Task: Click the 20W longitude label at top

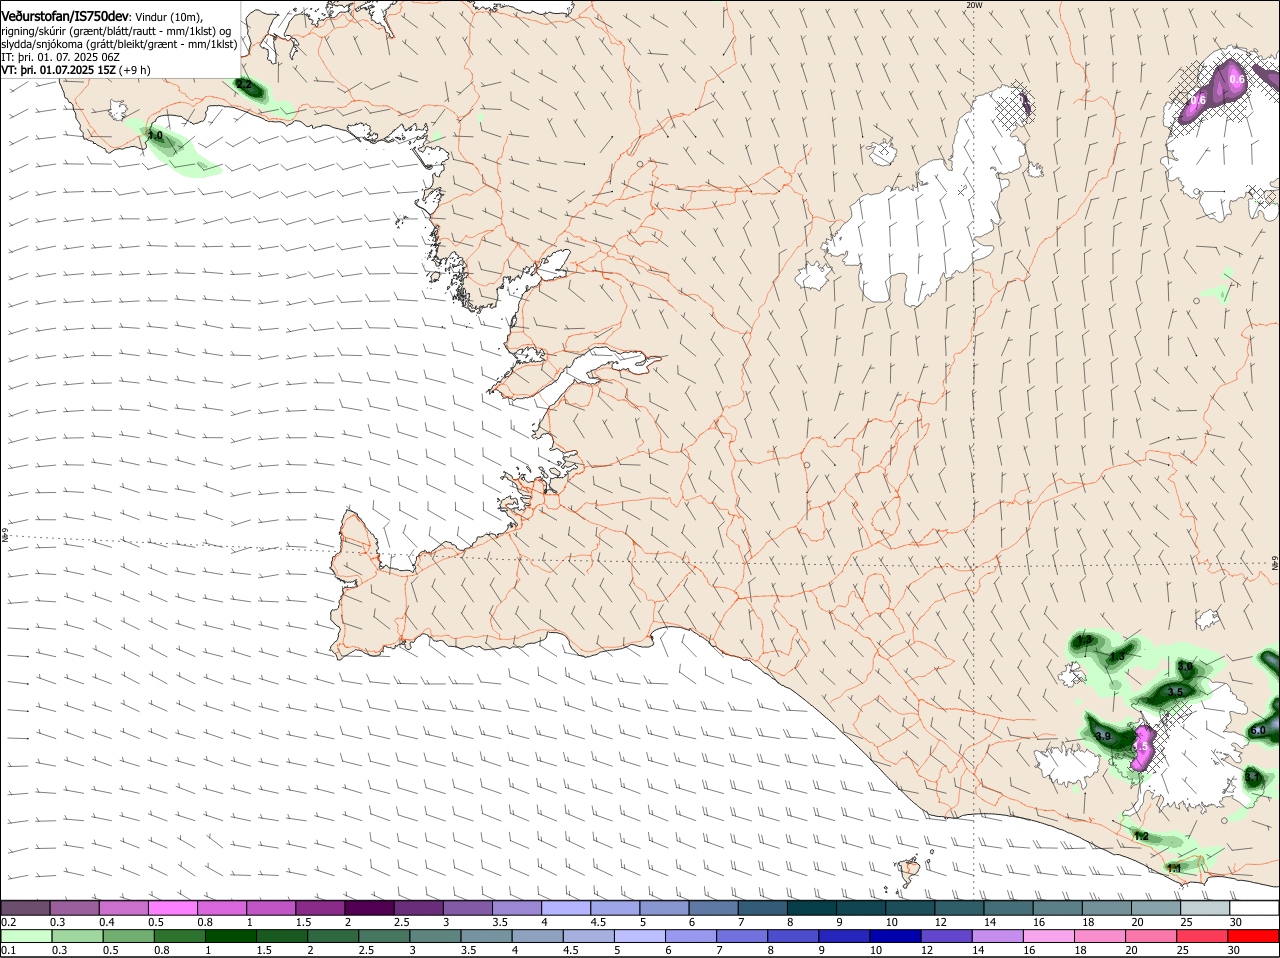Action: (974, 5)
